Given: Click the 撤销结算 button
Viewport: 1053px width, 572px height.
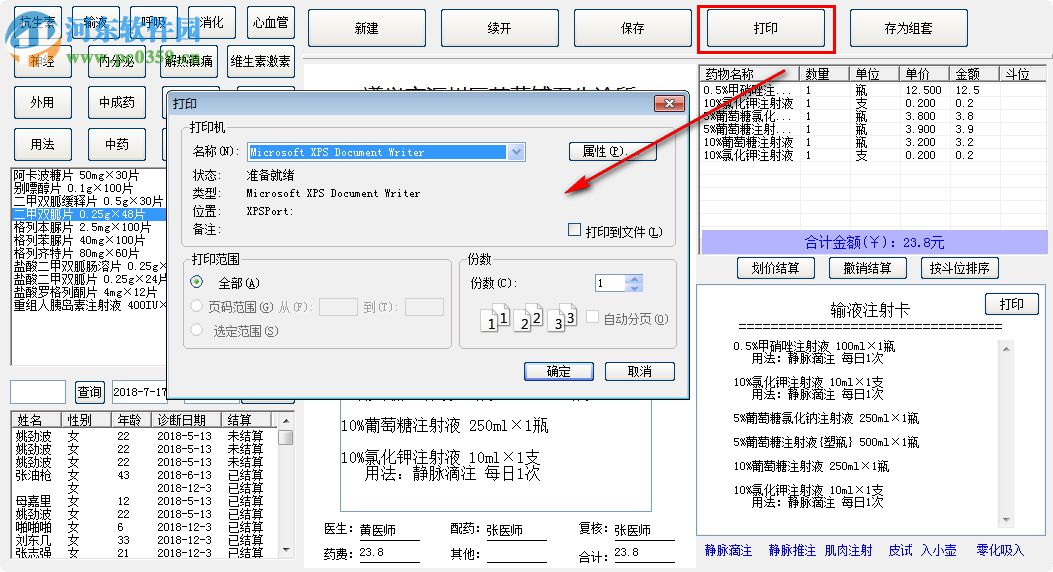Looking at the screenshot, I should (868, 268).
